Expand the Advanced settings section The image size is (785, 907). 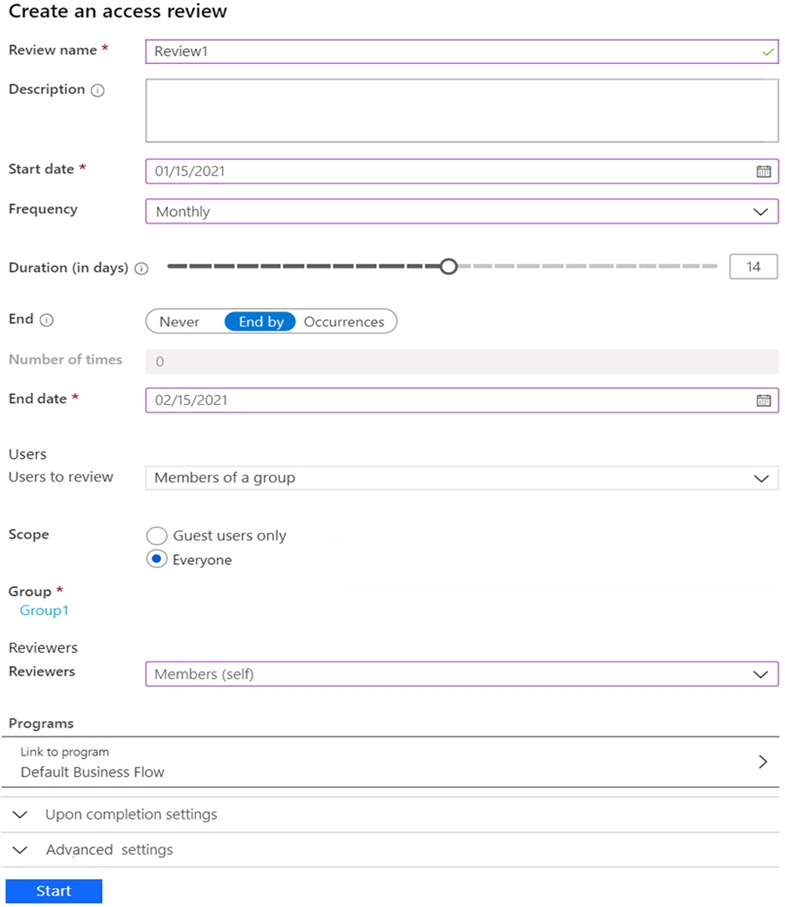click(x=108, y=850)
